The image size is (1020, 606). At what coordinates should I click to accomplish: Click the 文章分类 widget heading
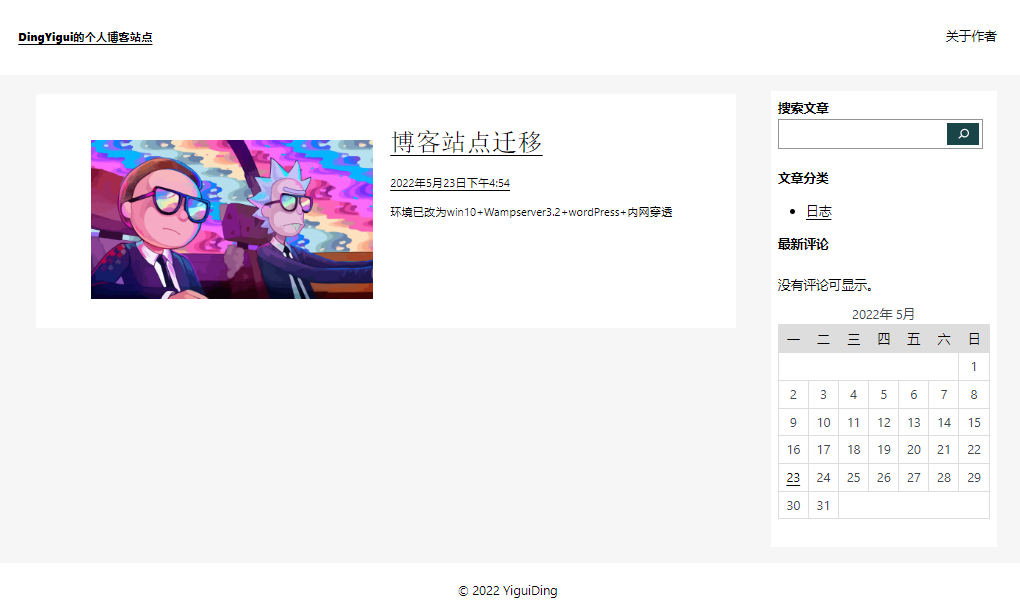click(803, 179)
